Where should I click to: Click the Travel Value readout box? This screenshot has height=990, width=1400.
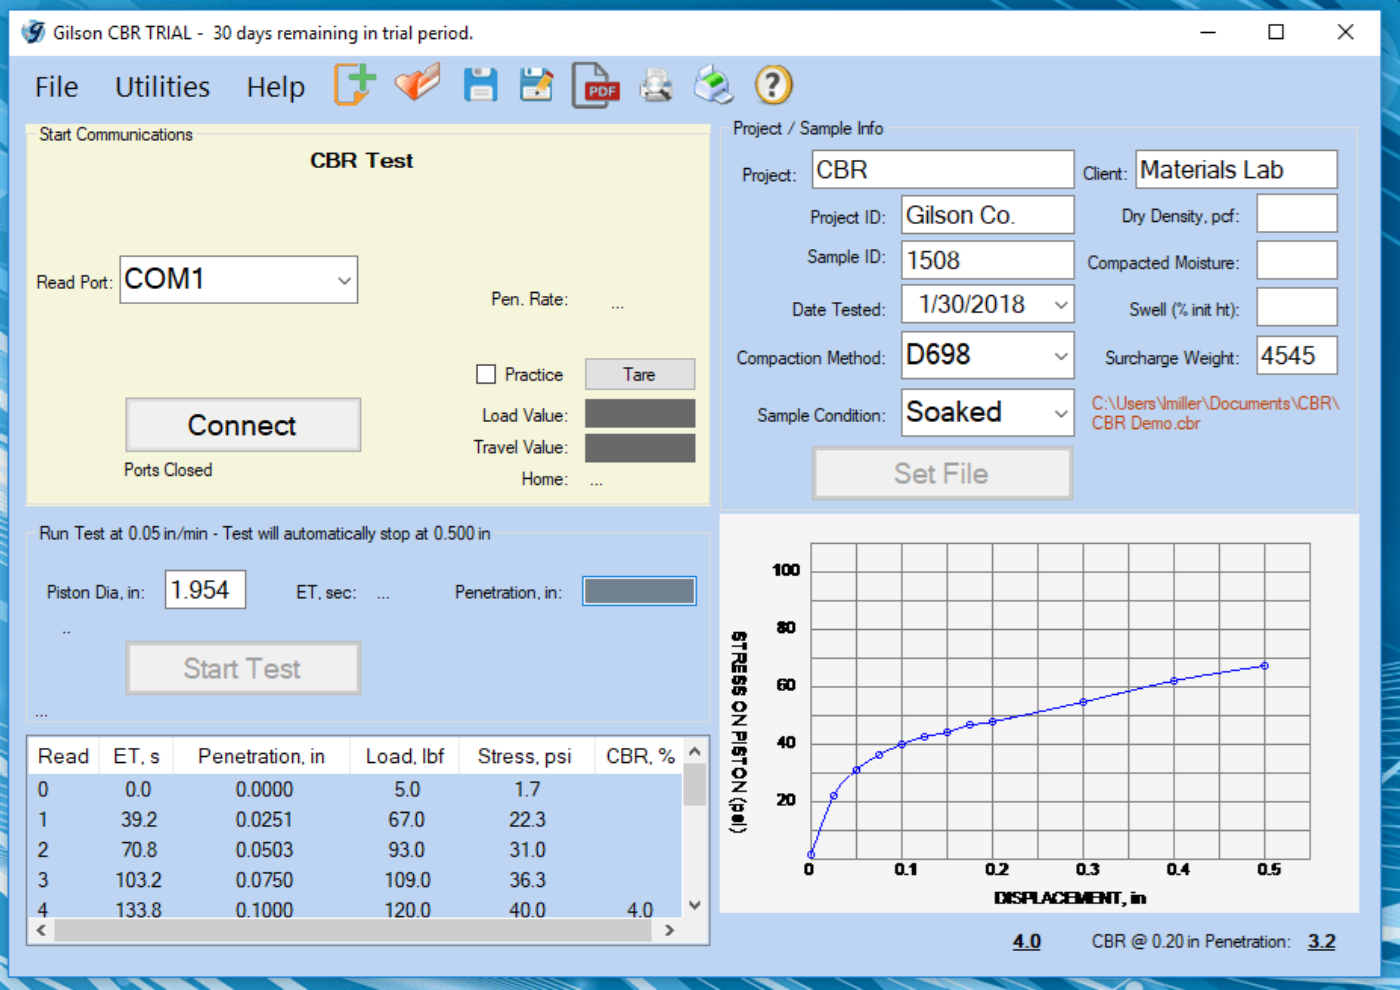[x=640, y=447]
